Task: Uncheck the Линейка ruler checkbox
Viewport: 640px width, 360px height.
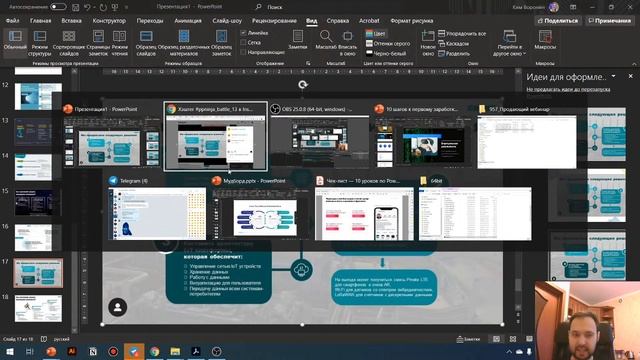Action: (243, 33)
